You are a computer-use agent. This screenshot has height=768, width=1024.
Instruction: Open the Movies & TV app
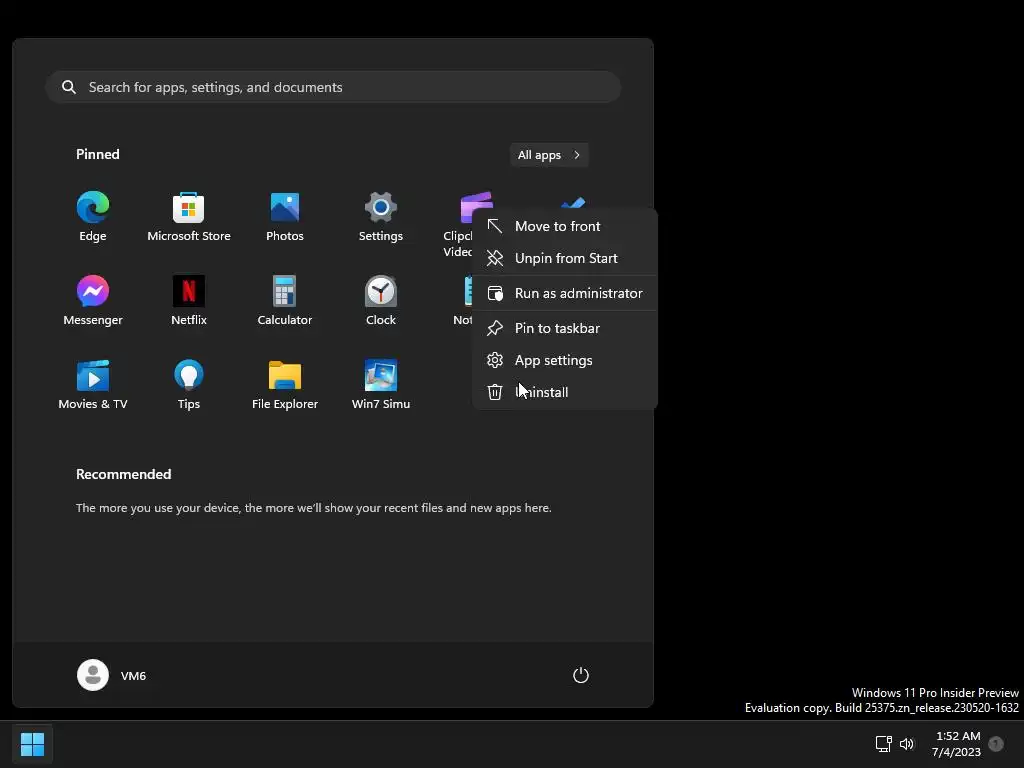pyautogui.click(x=93, y=385)
